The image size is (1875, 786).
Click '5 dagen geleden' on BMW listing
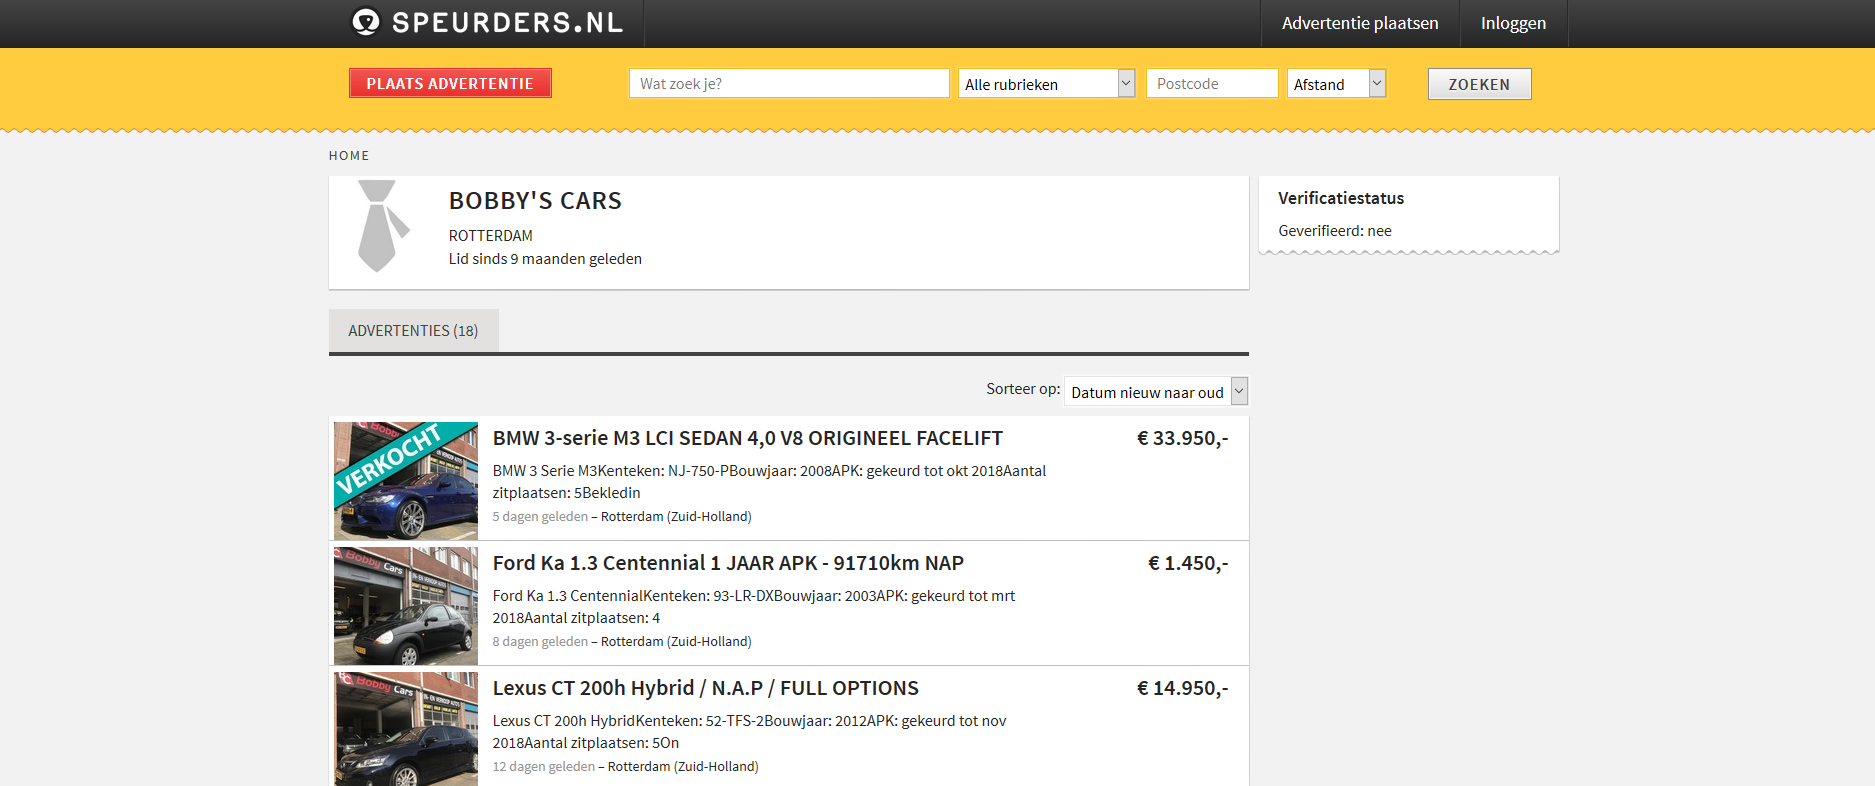[x=540, y=516]
